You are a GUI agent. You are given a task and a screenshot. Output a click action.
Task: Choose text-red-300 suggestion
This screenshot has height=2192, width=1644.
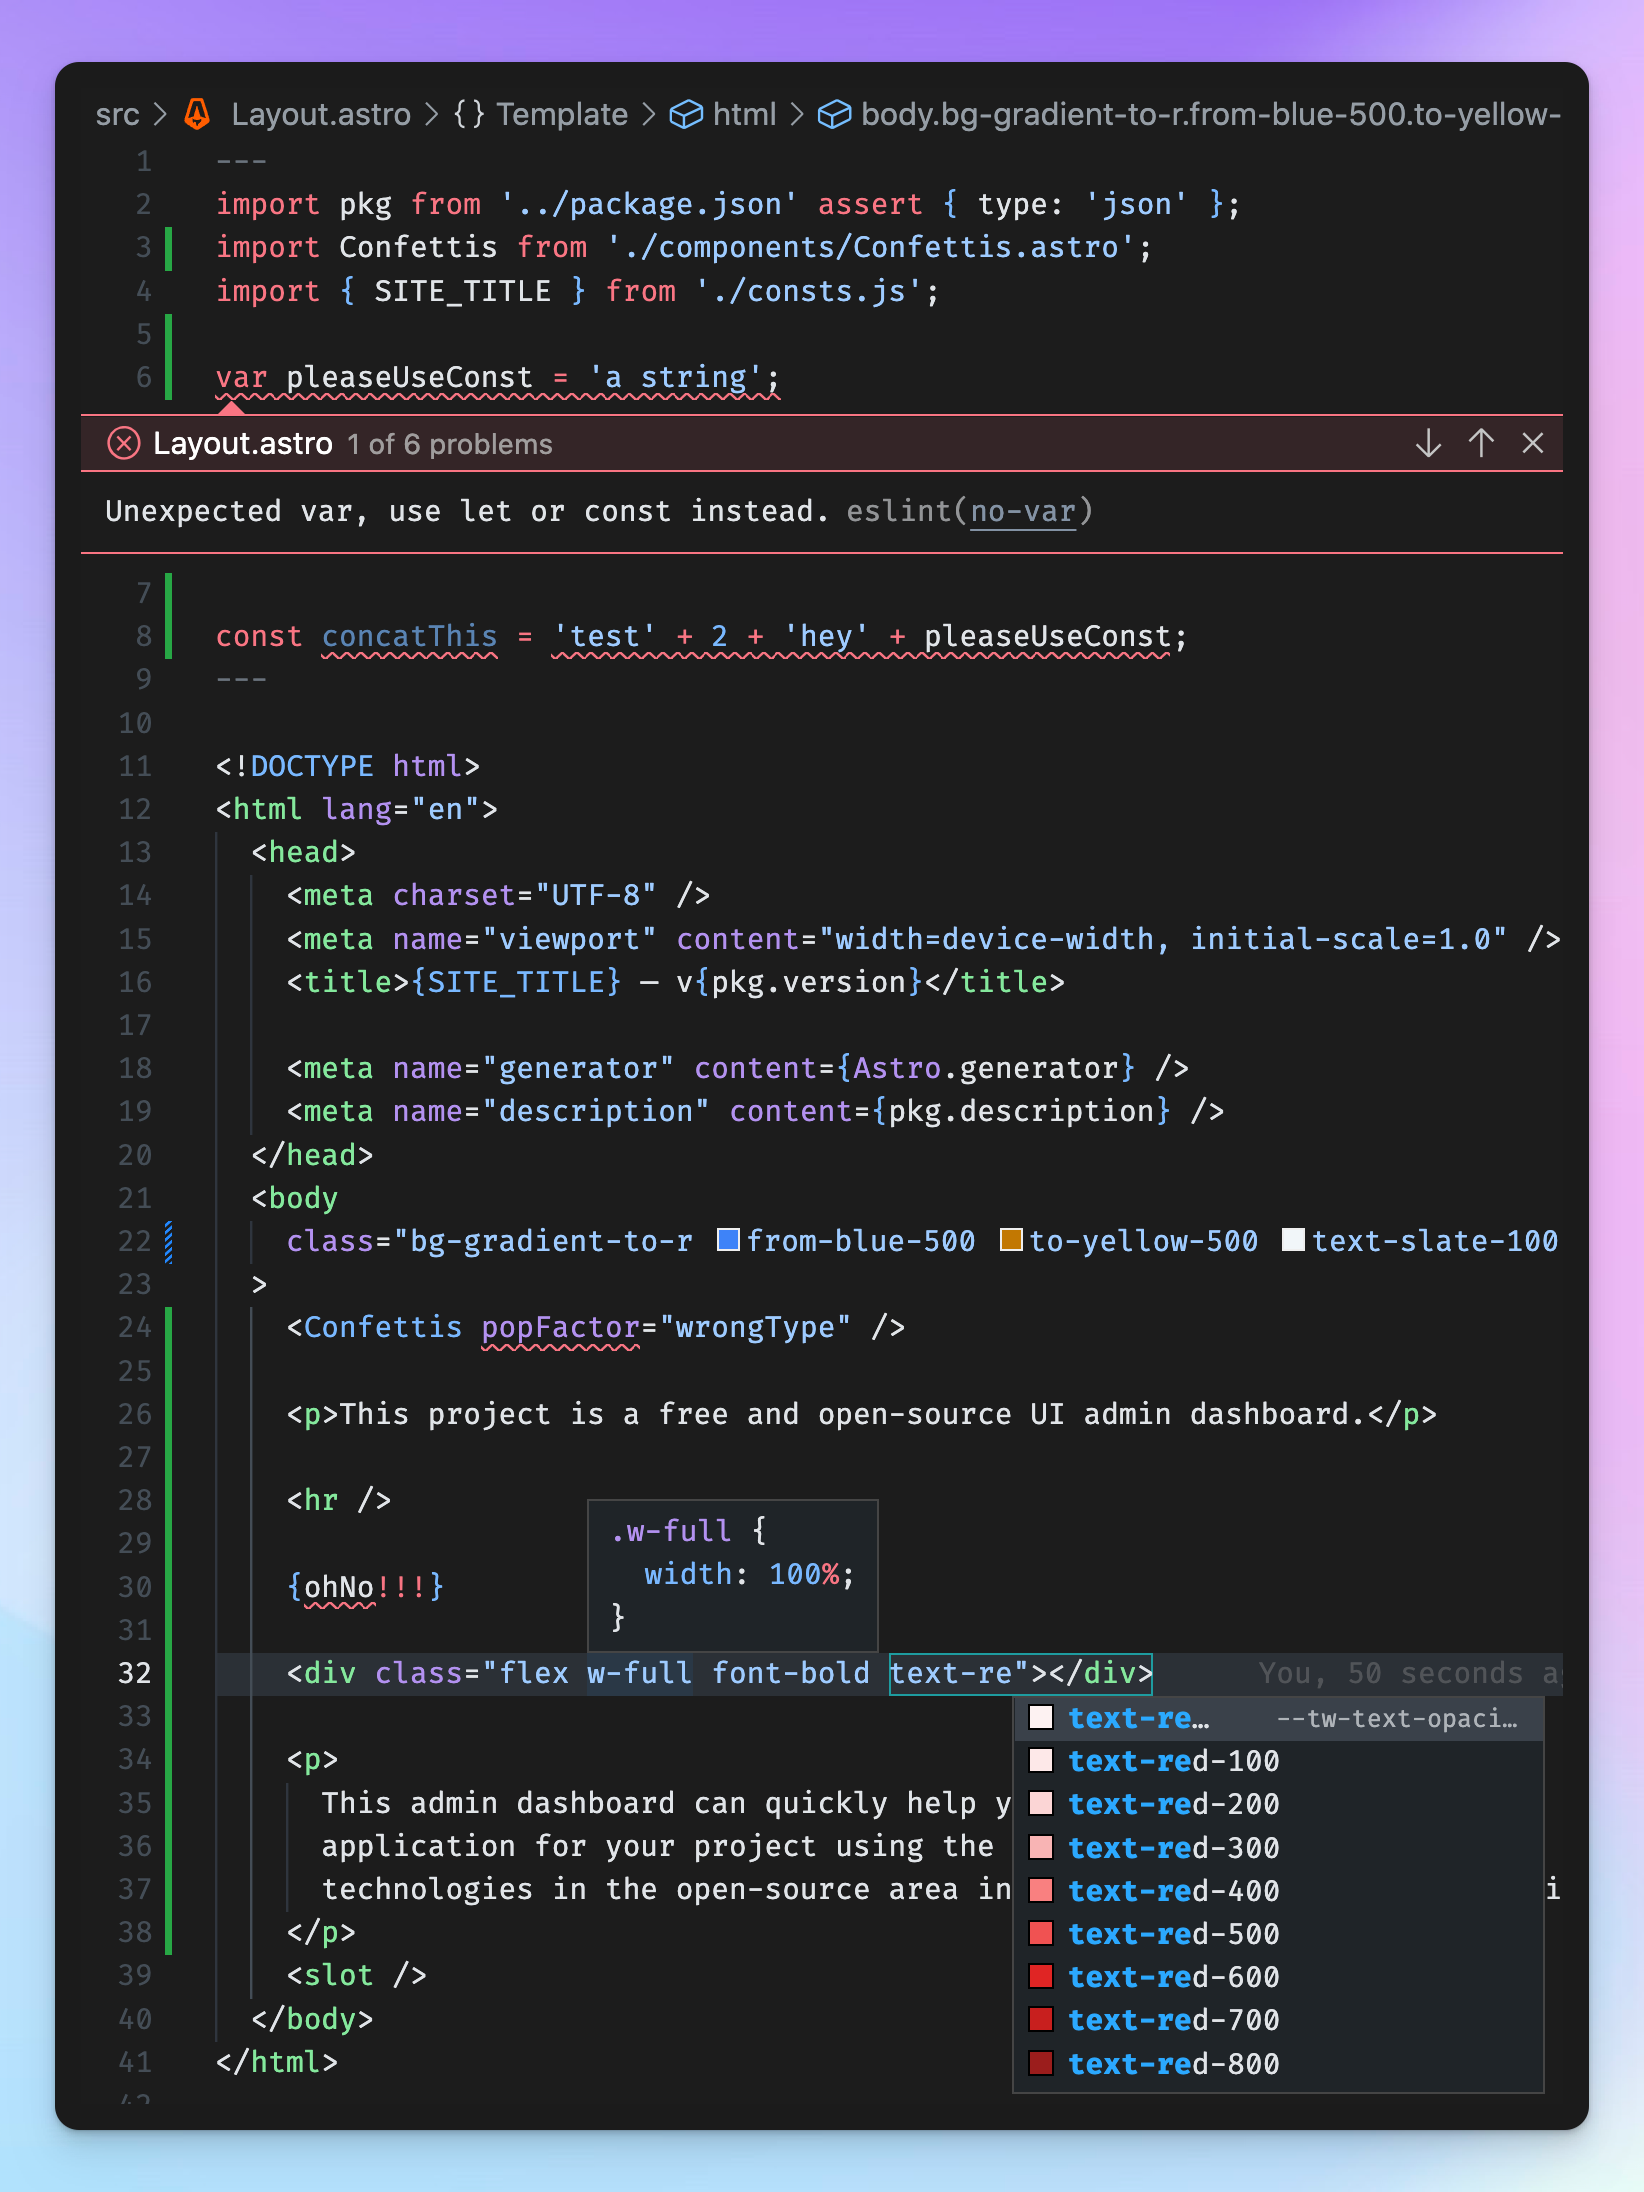coord(1278,1848)
